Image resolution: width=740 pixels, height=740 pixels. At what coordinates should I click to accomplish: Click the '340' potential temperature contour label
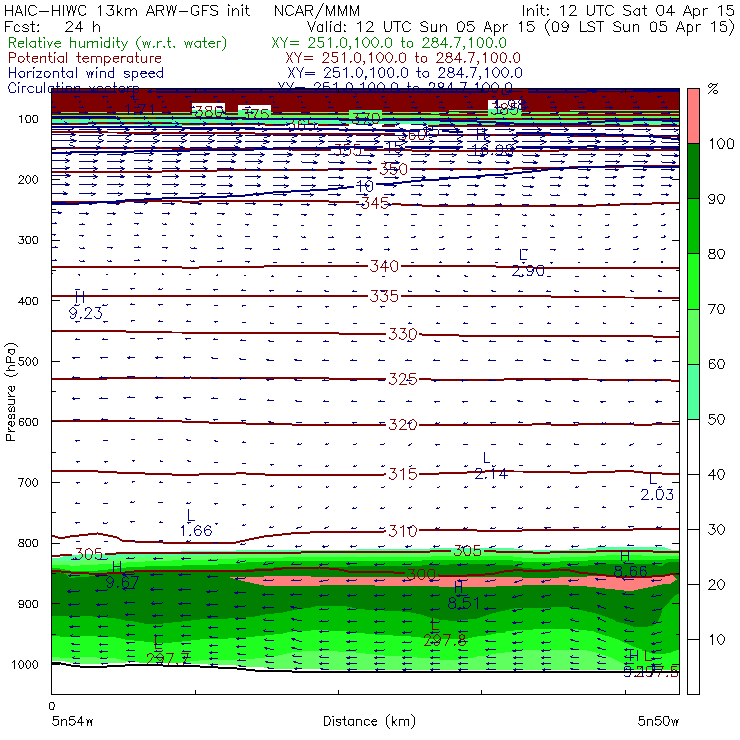click(x=384, y=266)
